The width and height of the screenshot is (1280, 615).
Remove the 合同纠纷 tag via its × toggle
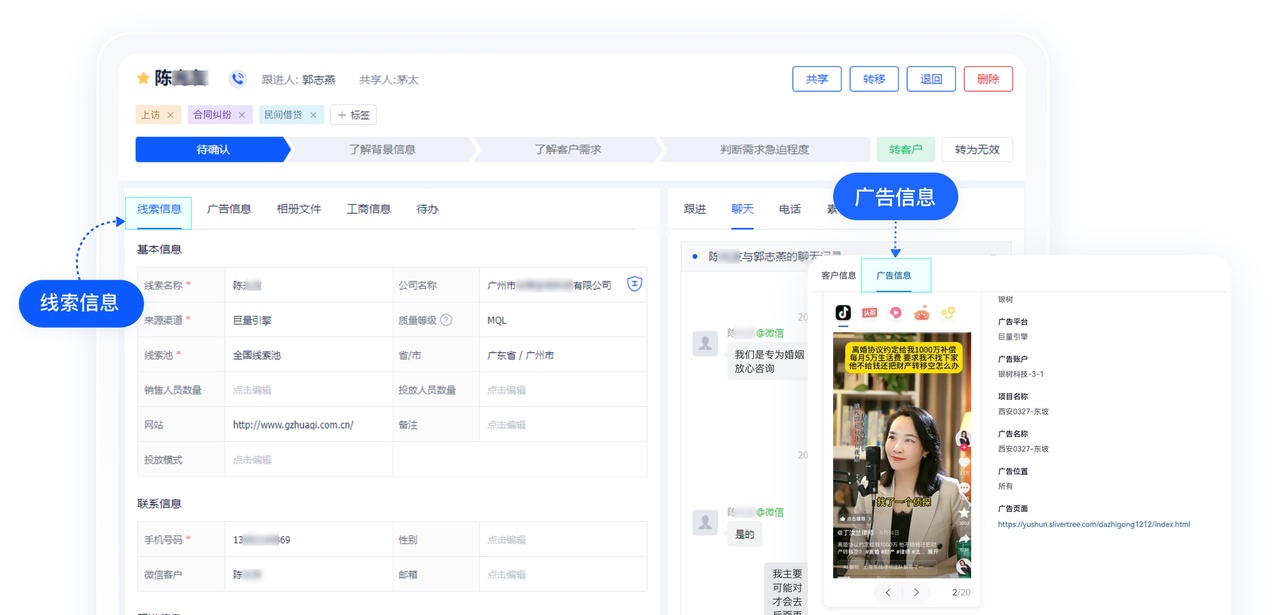click(240, 115)
